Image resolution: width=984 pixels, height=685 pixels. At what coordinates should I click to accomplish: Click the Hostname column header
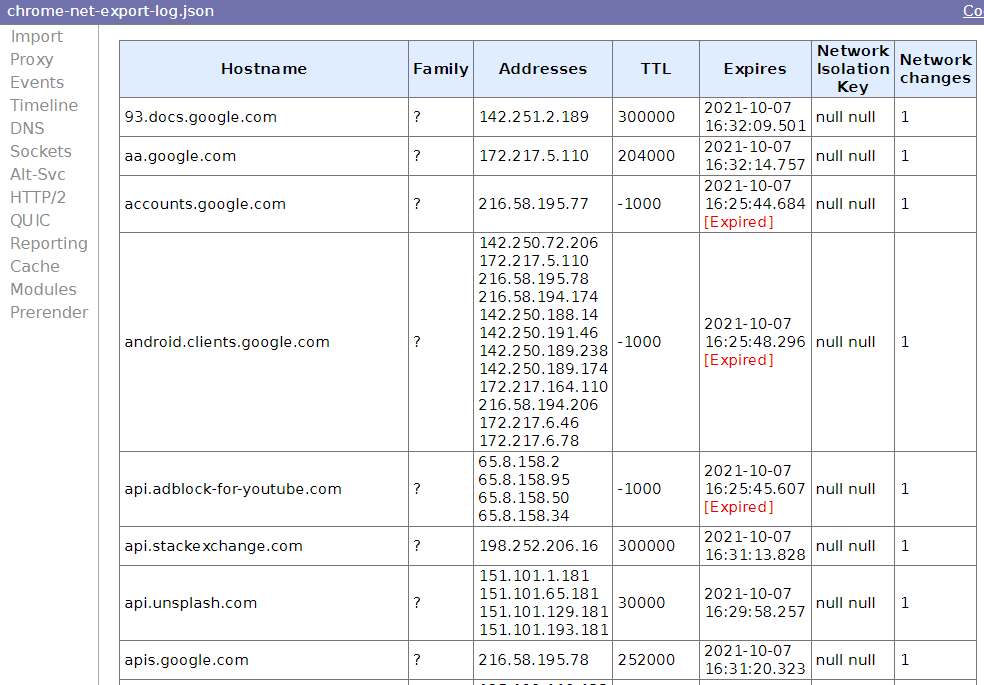click(263, 68)
